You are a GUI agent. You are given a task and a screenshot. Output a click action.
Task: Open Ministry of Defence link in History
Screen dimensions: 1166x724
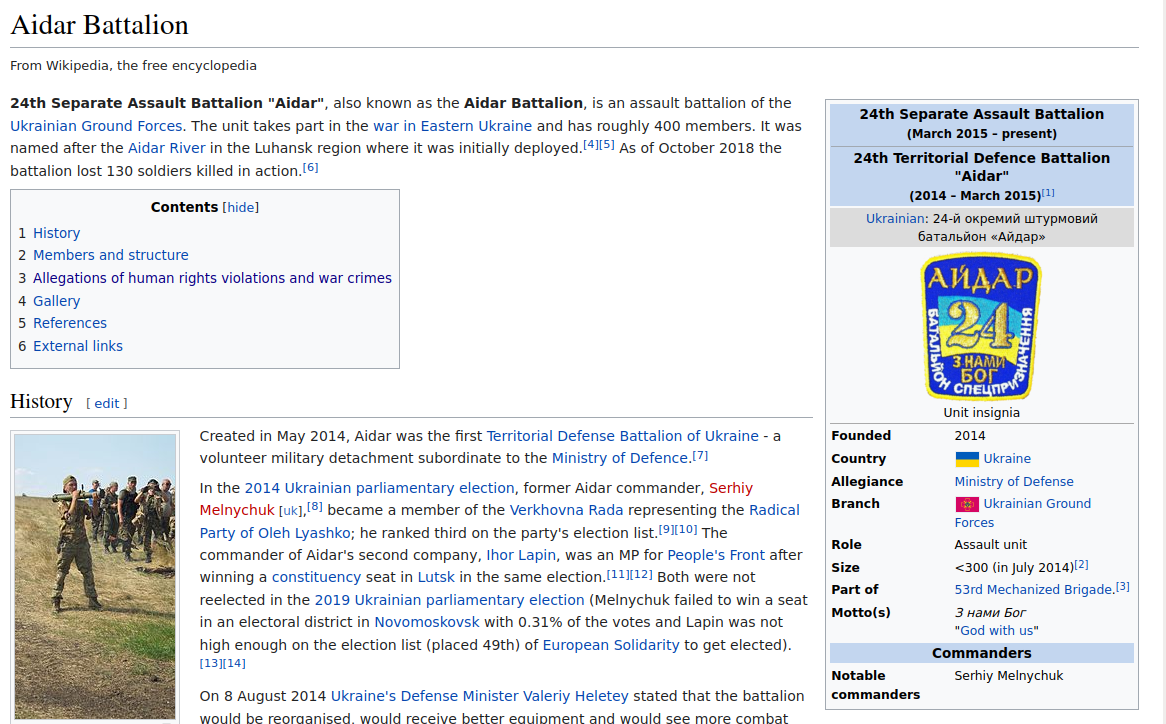tap(620, 459)
